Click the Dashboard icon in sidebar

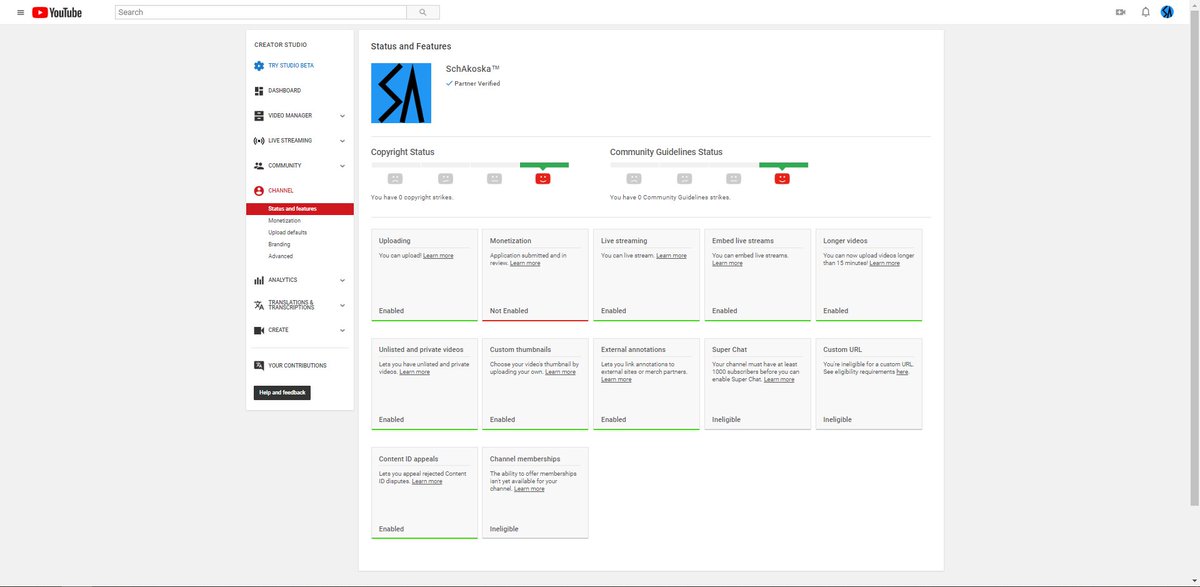click(259, 90)
